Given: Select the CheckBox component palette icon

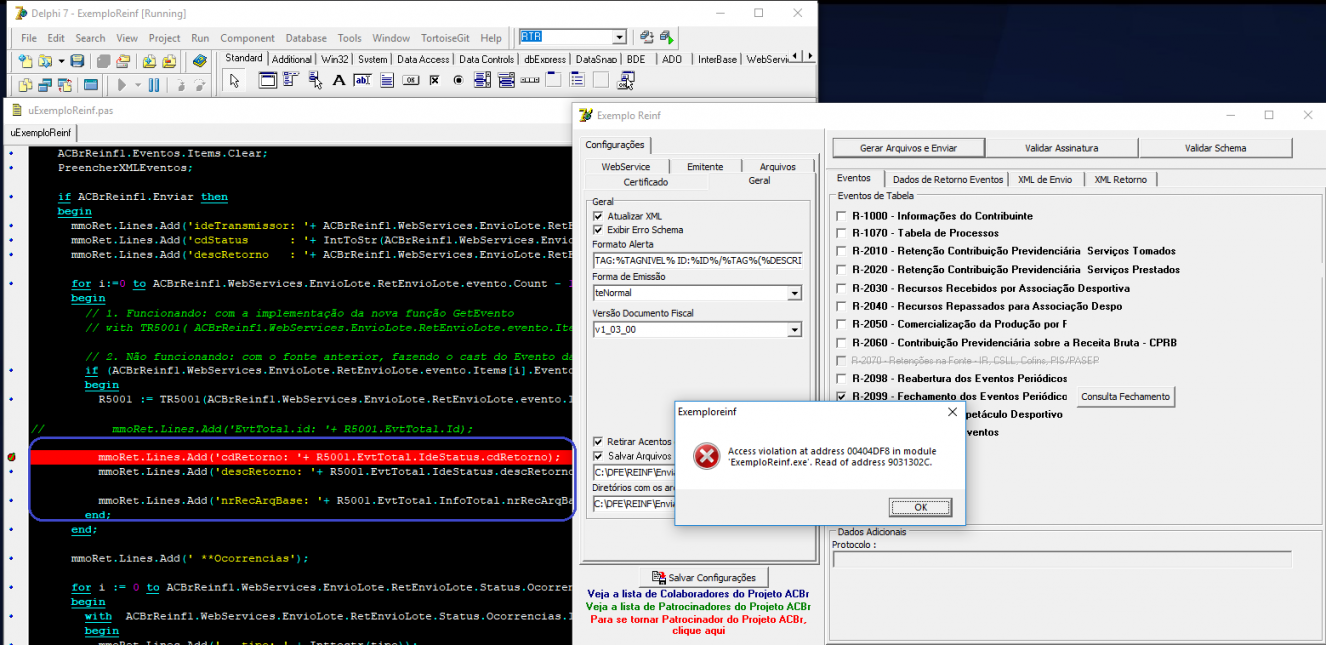Looking at the screenshot, I should pyautogui.click(x=435, y=81).
